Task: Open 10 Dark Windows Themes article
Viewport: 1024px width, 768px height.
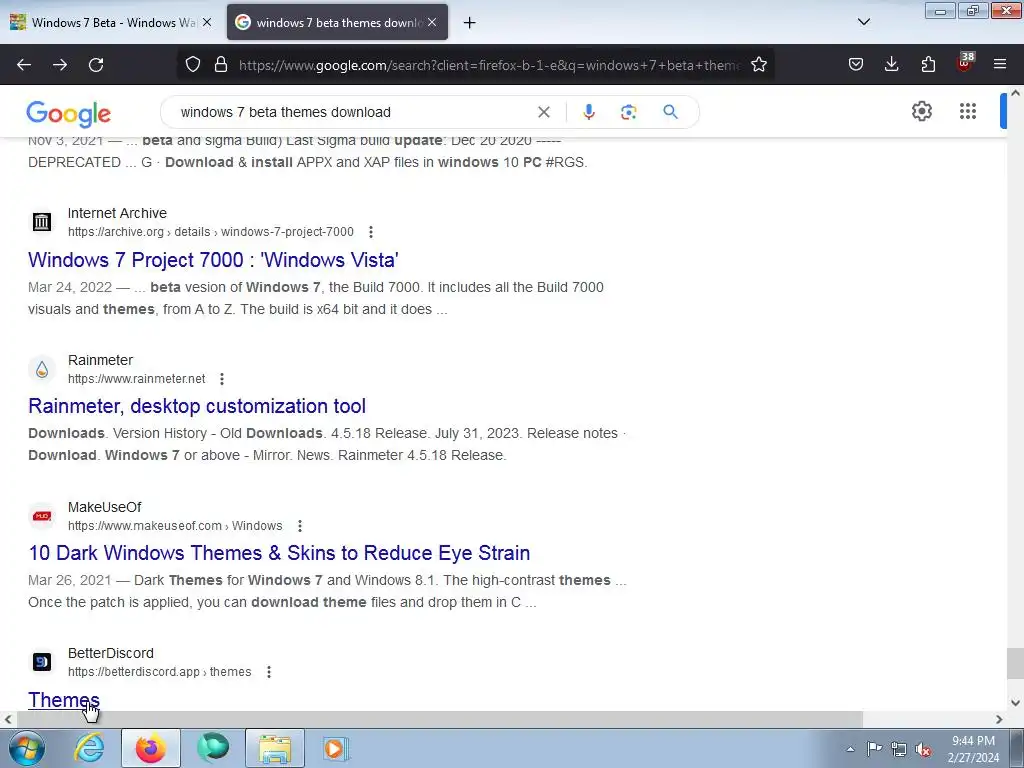Action: tap(280, 553)
